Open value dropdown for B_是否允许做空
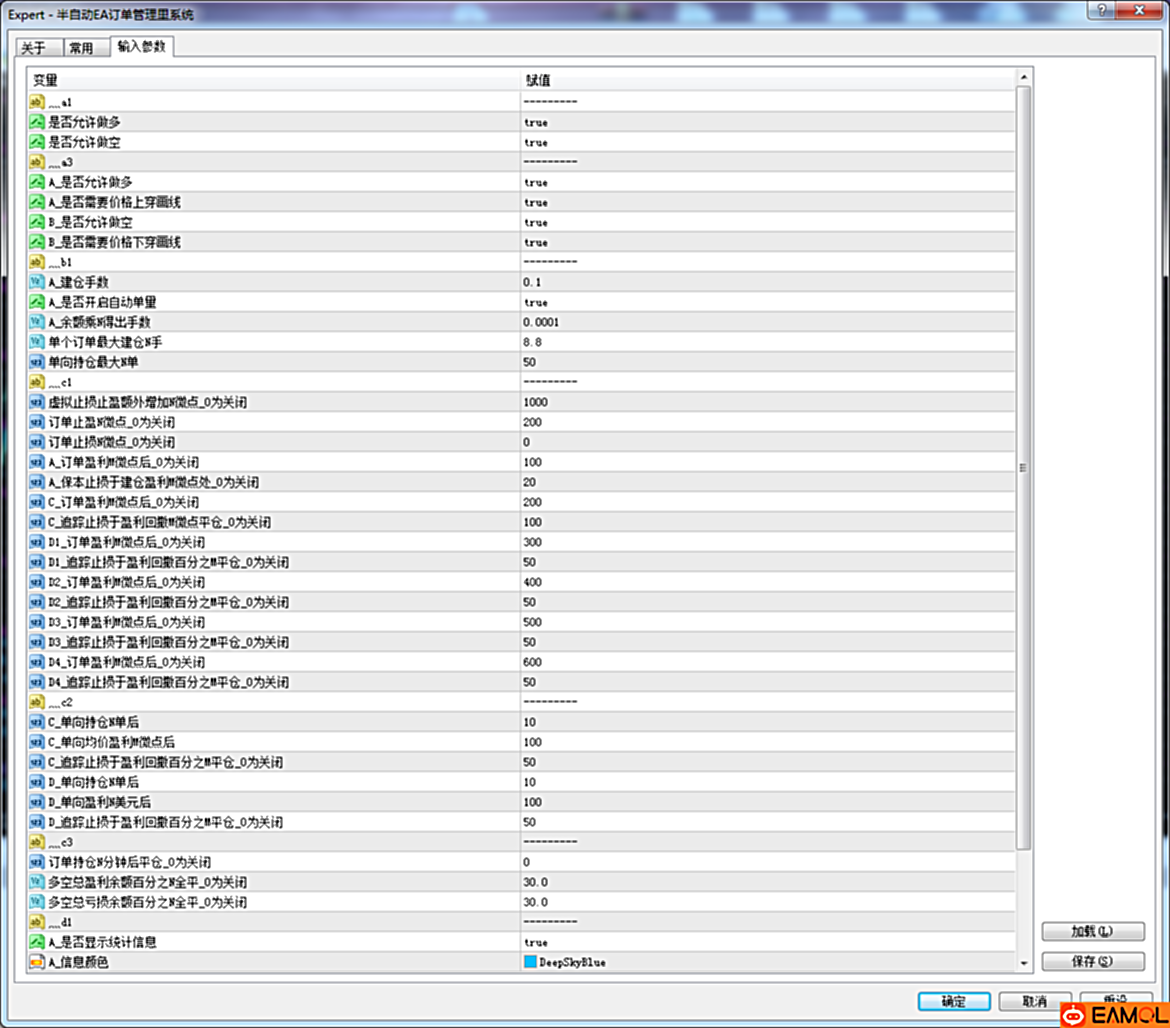Image resolution: width=1170 pixels, height=1028 pixels. point(536,222)
